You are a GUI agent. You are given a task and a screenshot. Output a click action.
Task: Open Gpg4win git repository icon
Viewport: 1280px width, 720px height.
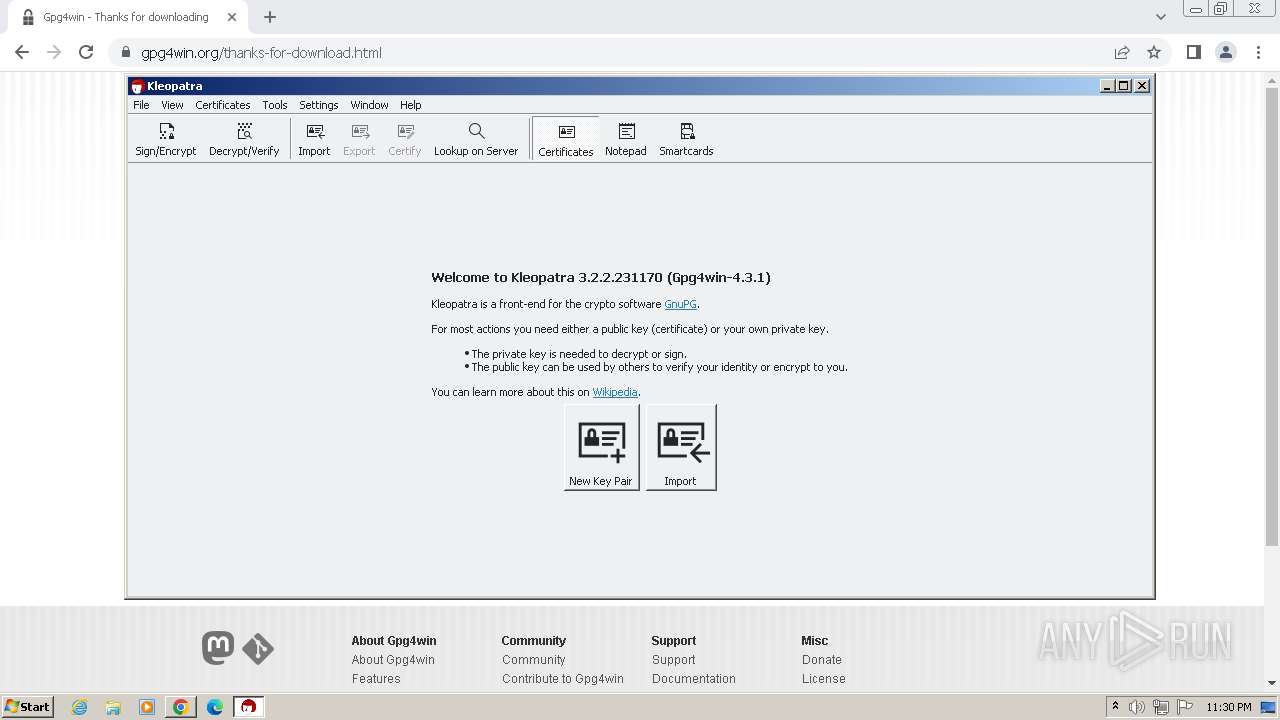point(258,649)
